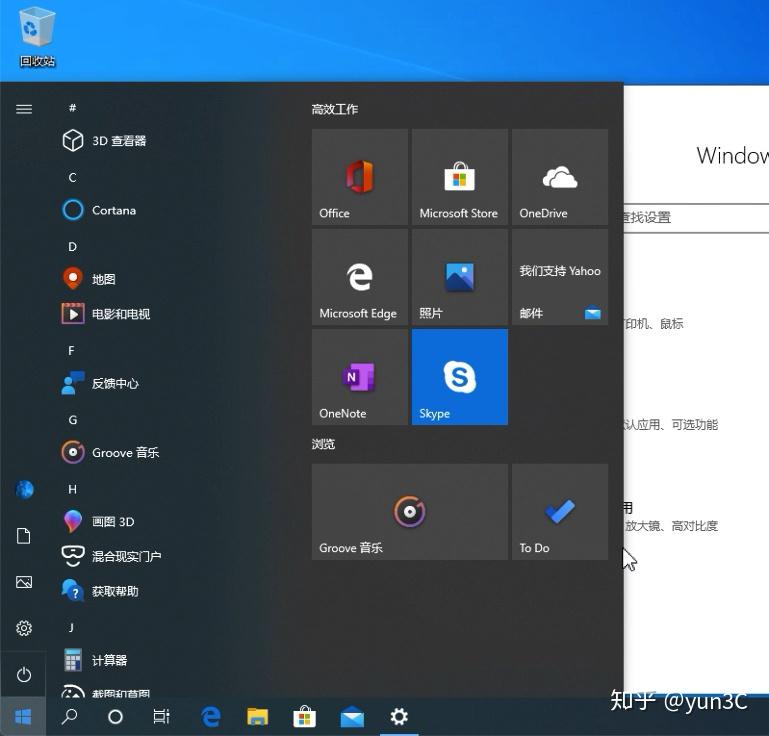The width and height of the screenshot is (769, 736).
Task: Click the 'J' letter header in app list
Action: pos(72,628)
